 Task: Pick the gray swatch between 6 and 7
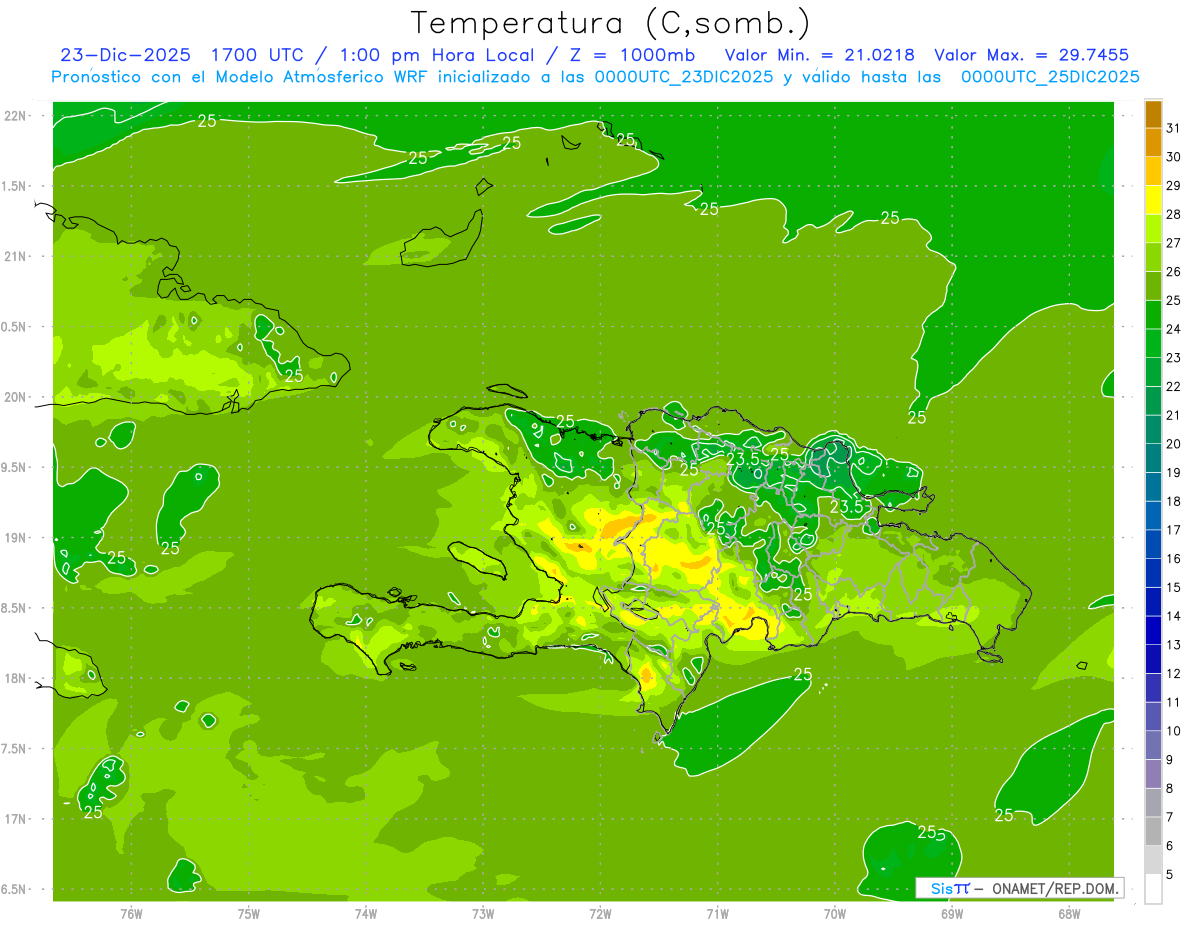click(1154, 831)
